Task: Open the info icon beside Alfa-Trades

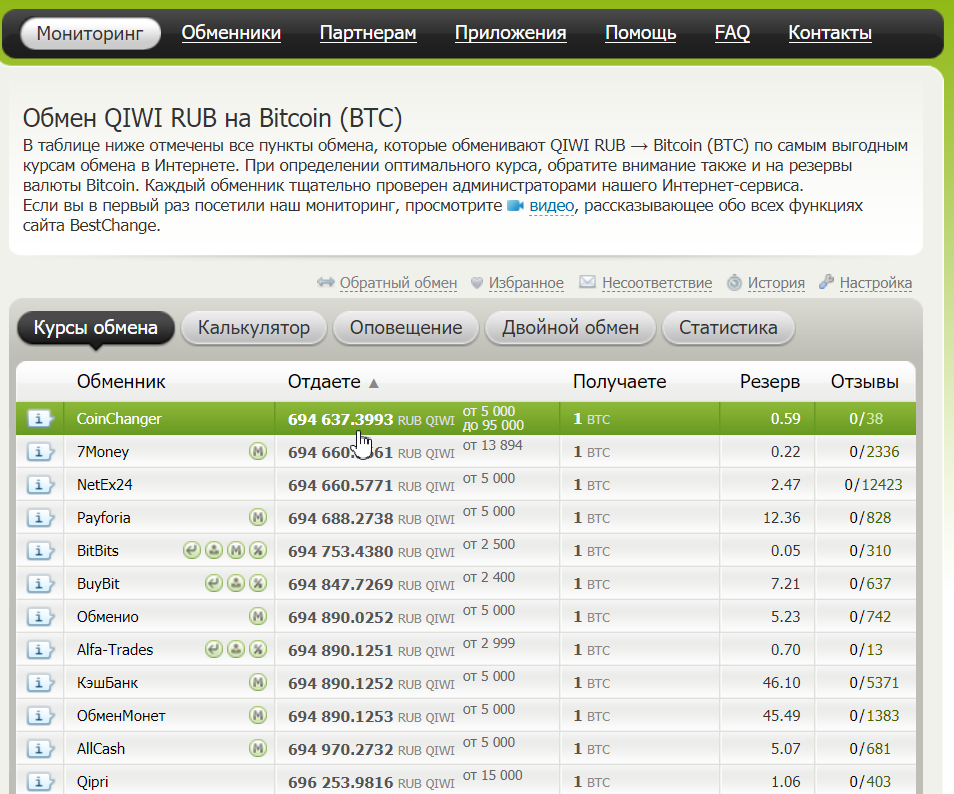Action: 40,650
